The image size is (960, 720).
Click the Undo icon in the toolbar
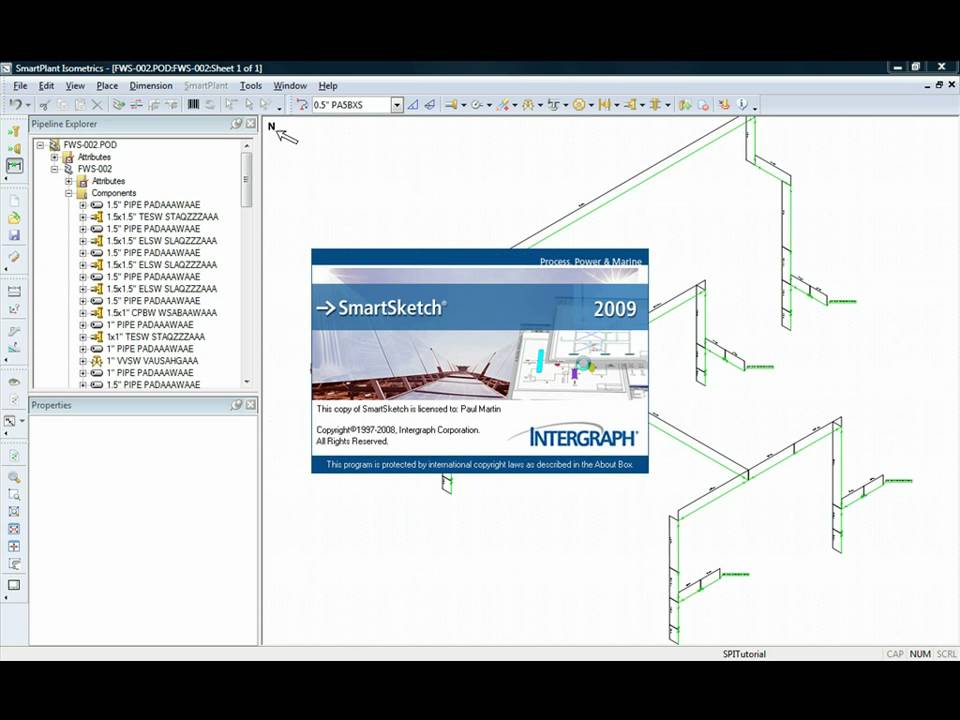[15, 105]
